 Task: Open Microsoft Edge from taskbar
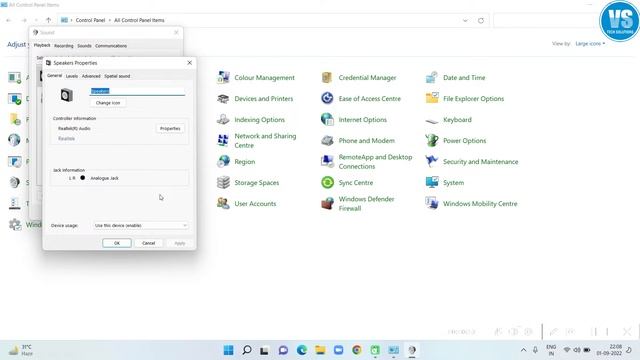click(x=302, y=350)
